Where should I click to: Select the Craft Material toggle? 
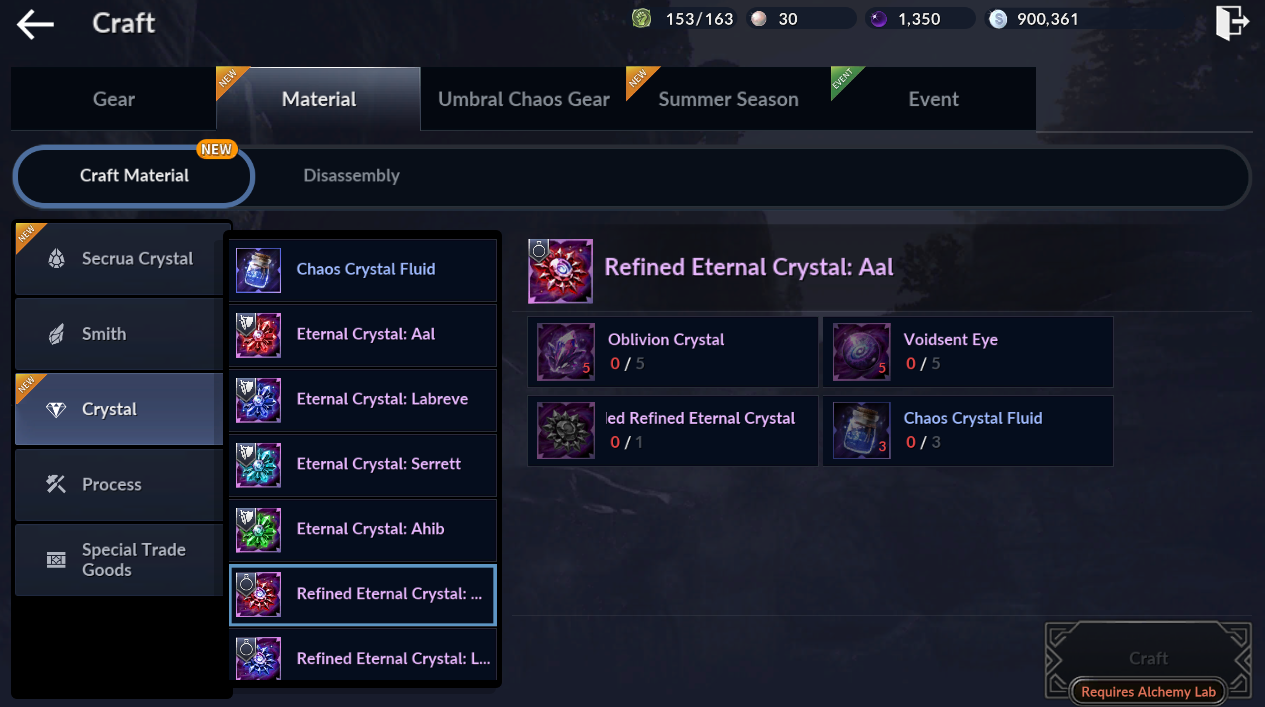[134, 177]
